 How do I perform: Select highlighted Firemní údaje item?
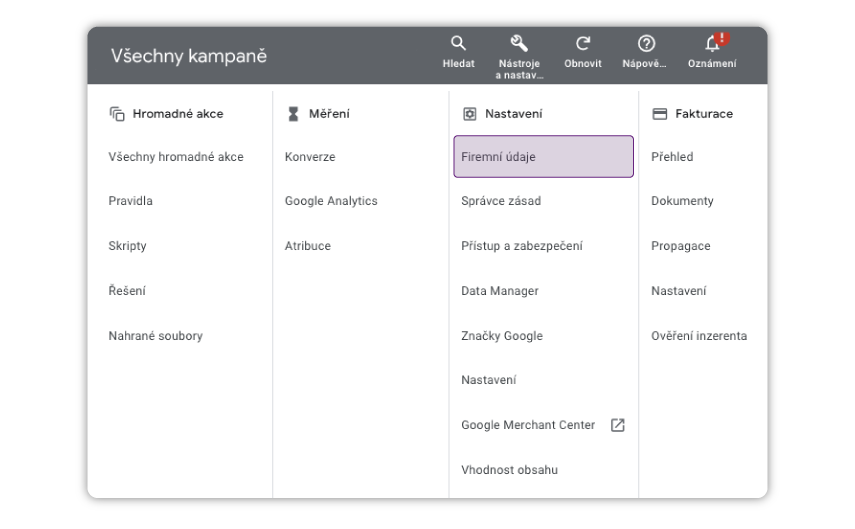543,157
